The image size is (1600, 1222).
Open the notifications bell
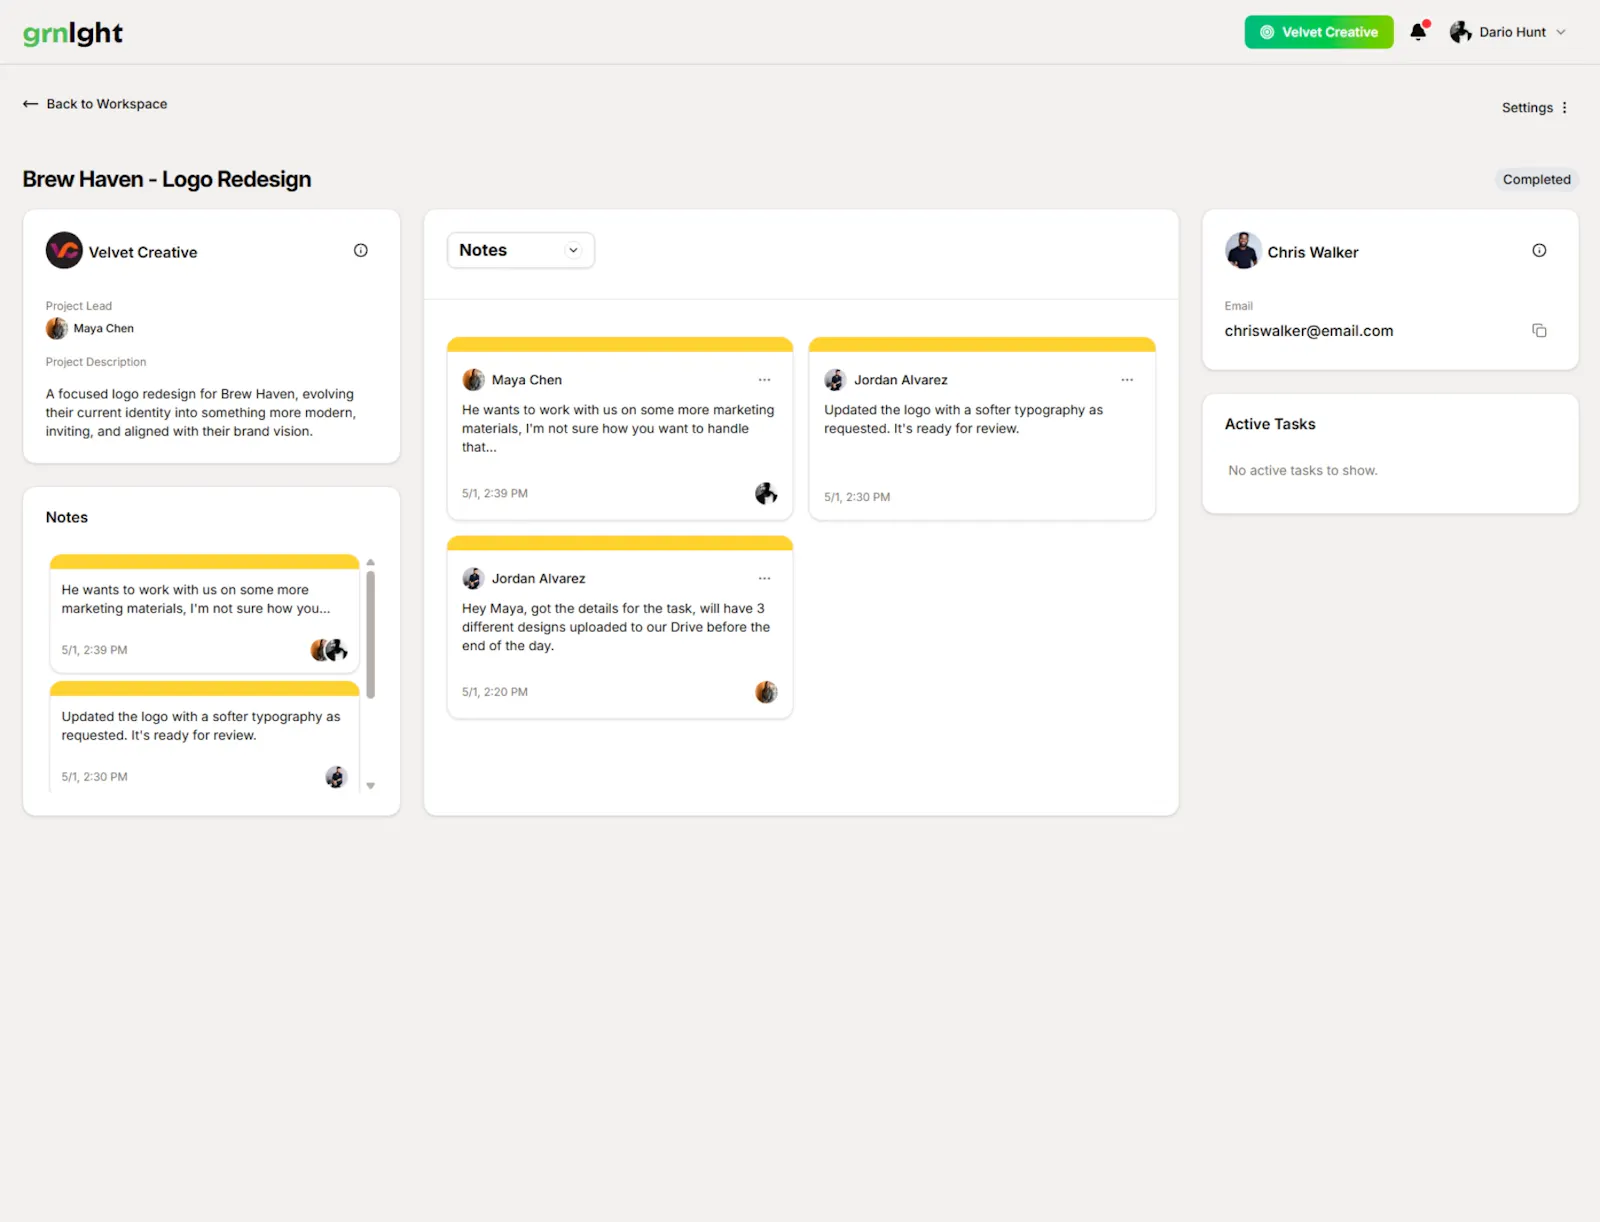coord(1418,32)
